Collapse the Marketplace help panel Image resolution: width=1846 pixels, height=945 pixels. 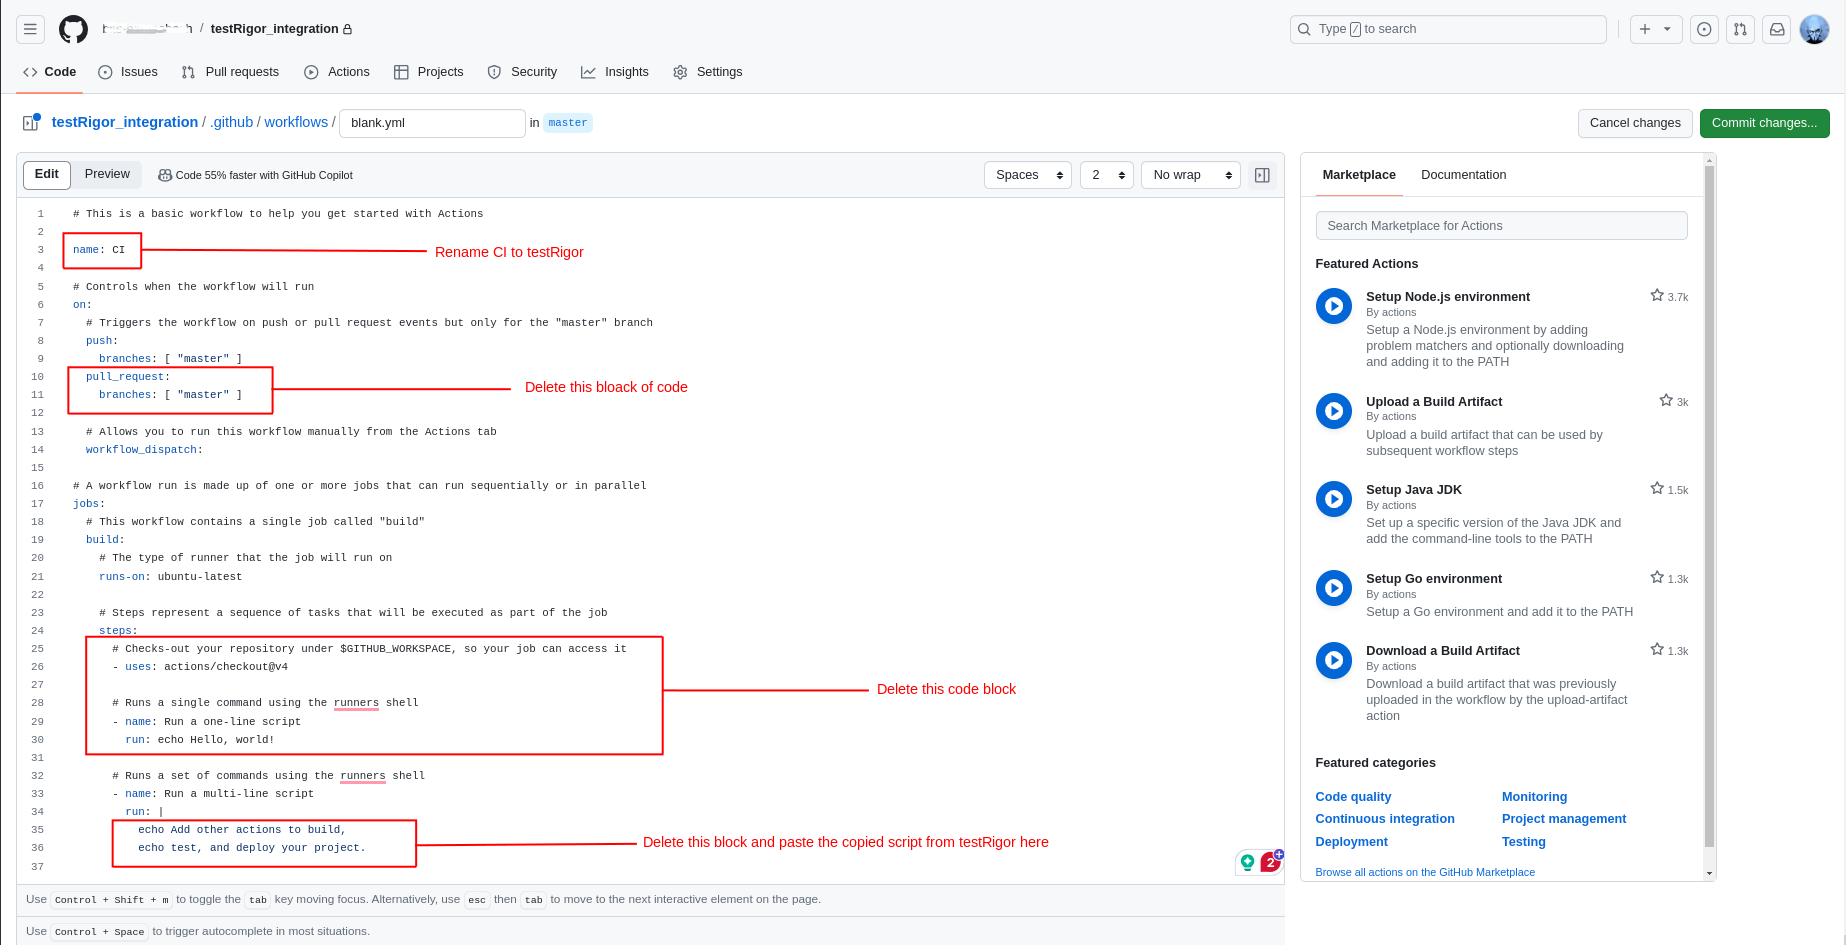[x=1262, y=175]
